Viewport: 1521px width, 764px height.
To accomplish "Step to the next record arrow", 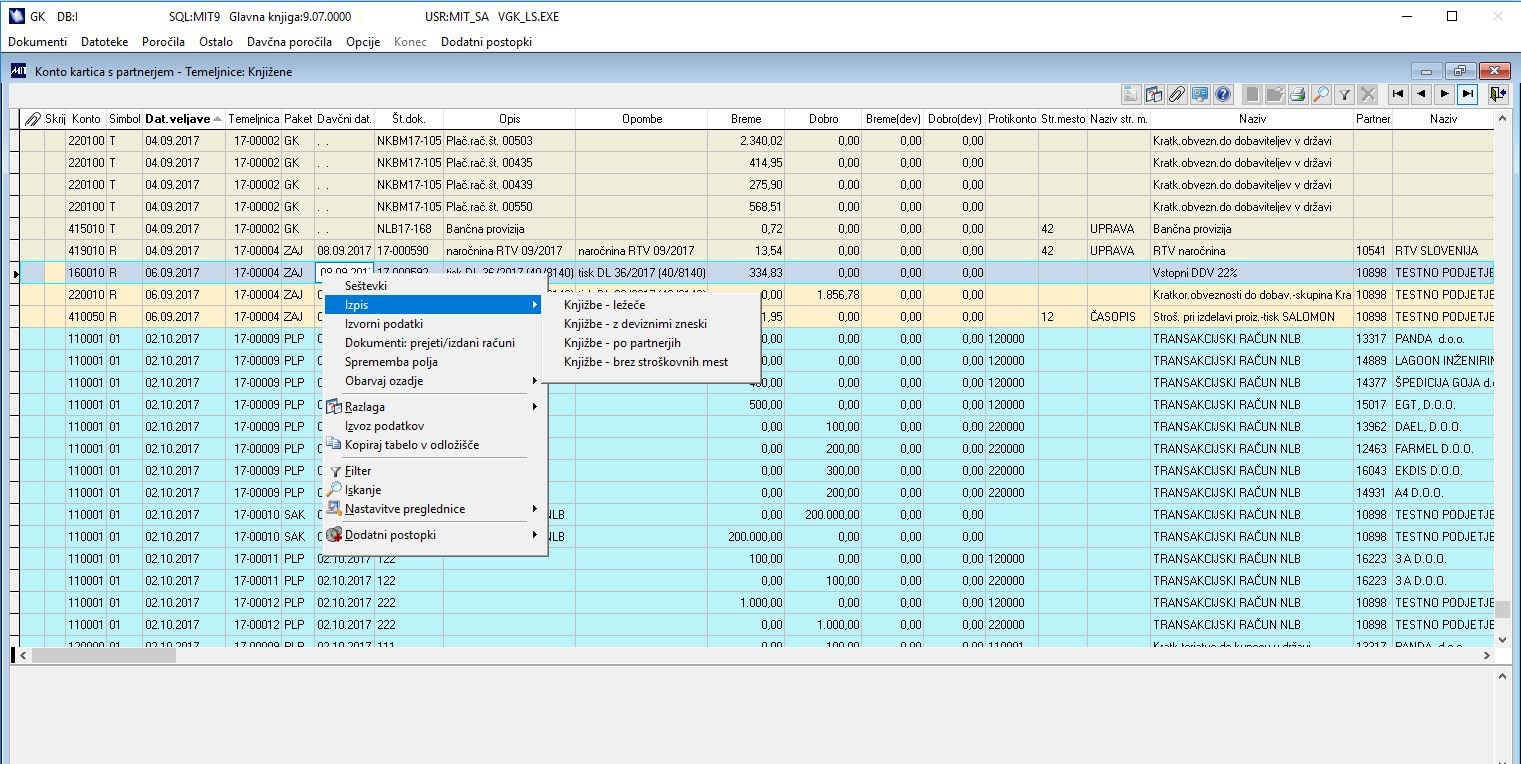I will [x=1444, y=95].
